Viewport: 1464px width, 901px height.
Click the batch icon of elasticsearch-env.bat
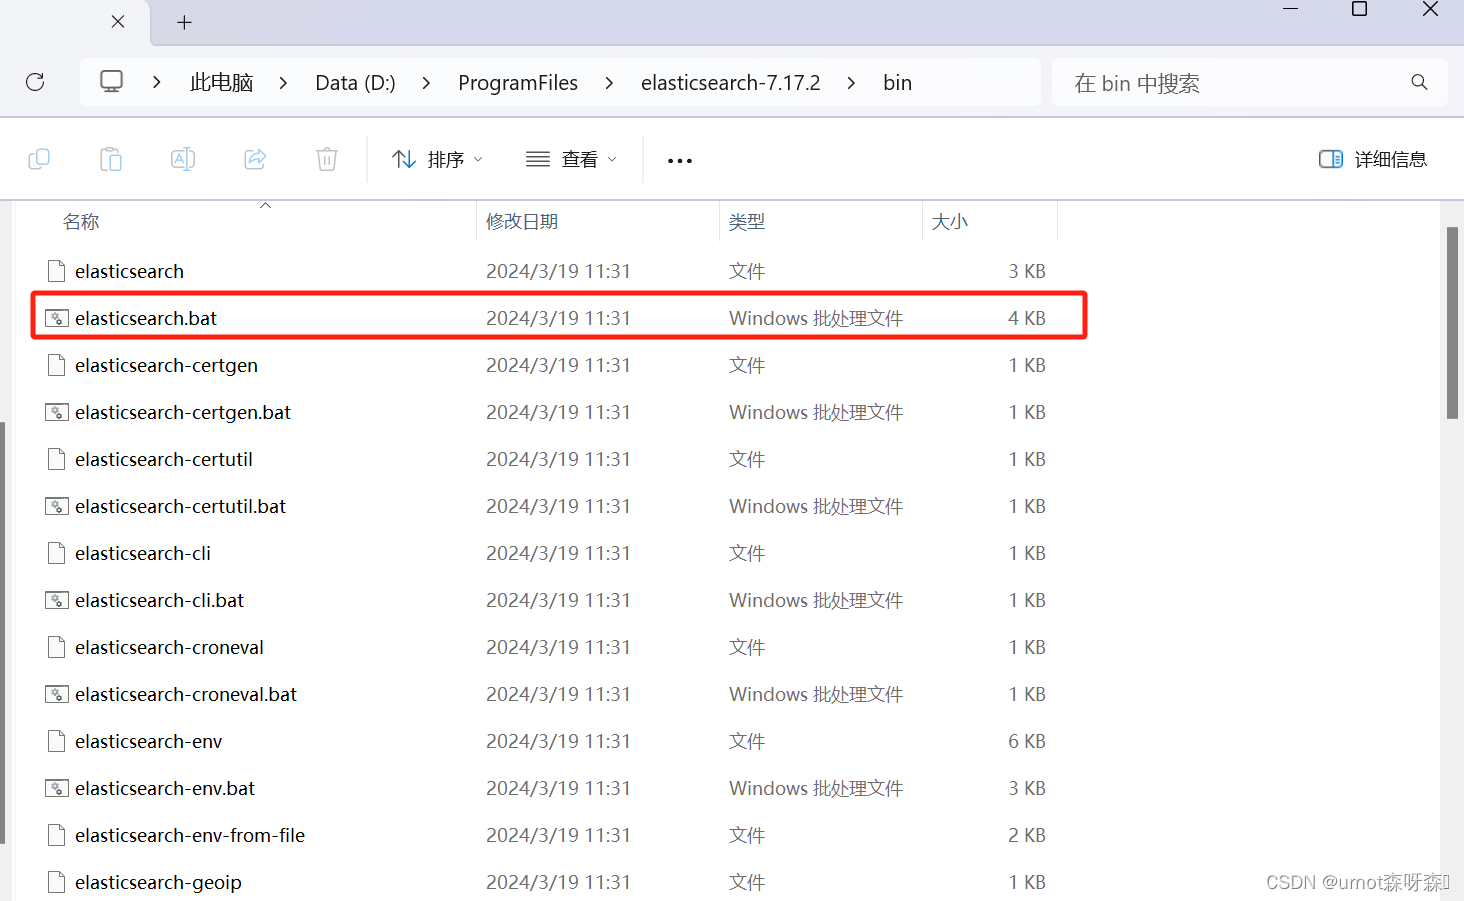click(57, 788)
